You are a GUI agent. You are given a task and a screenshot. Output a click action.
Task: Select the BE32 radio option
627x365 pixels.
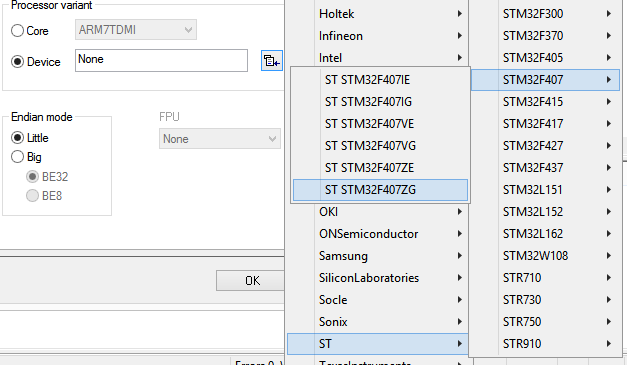32,176
